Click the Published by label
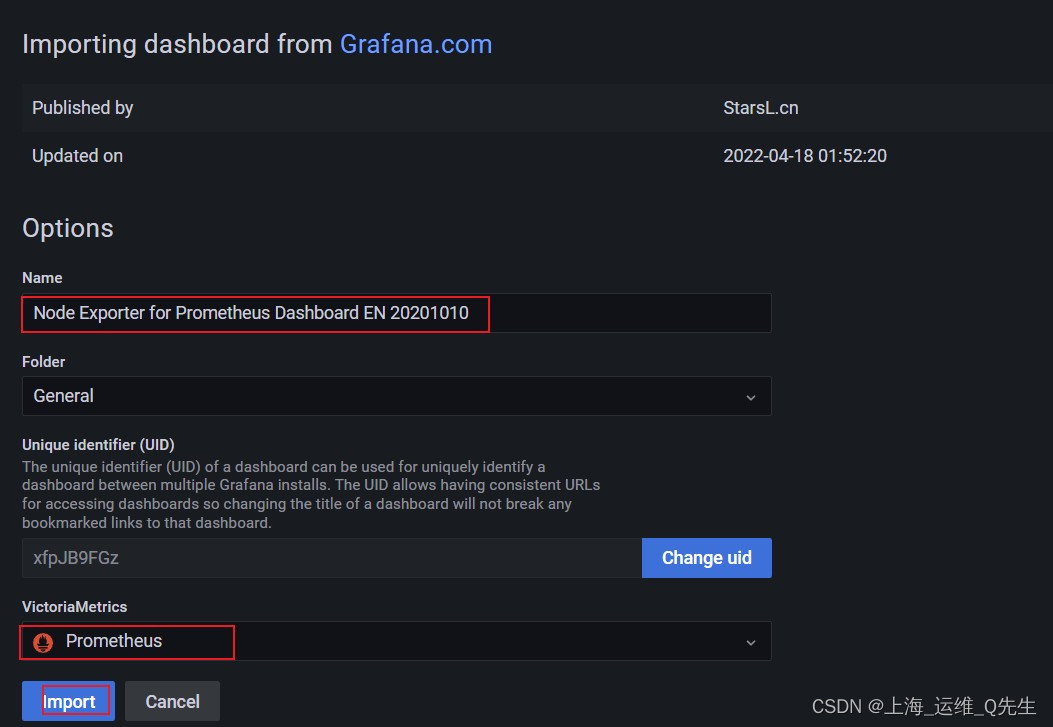1053x727 pixels. 83,108
